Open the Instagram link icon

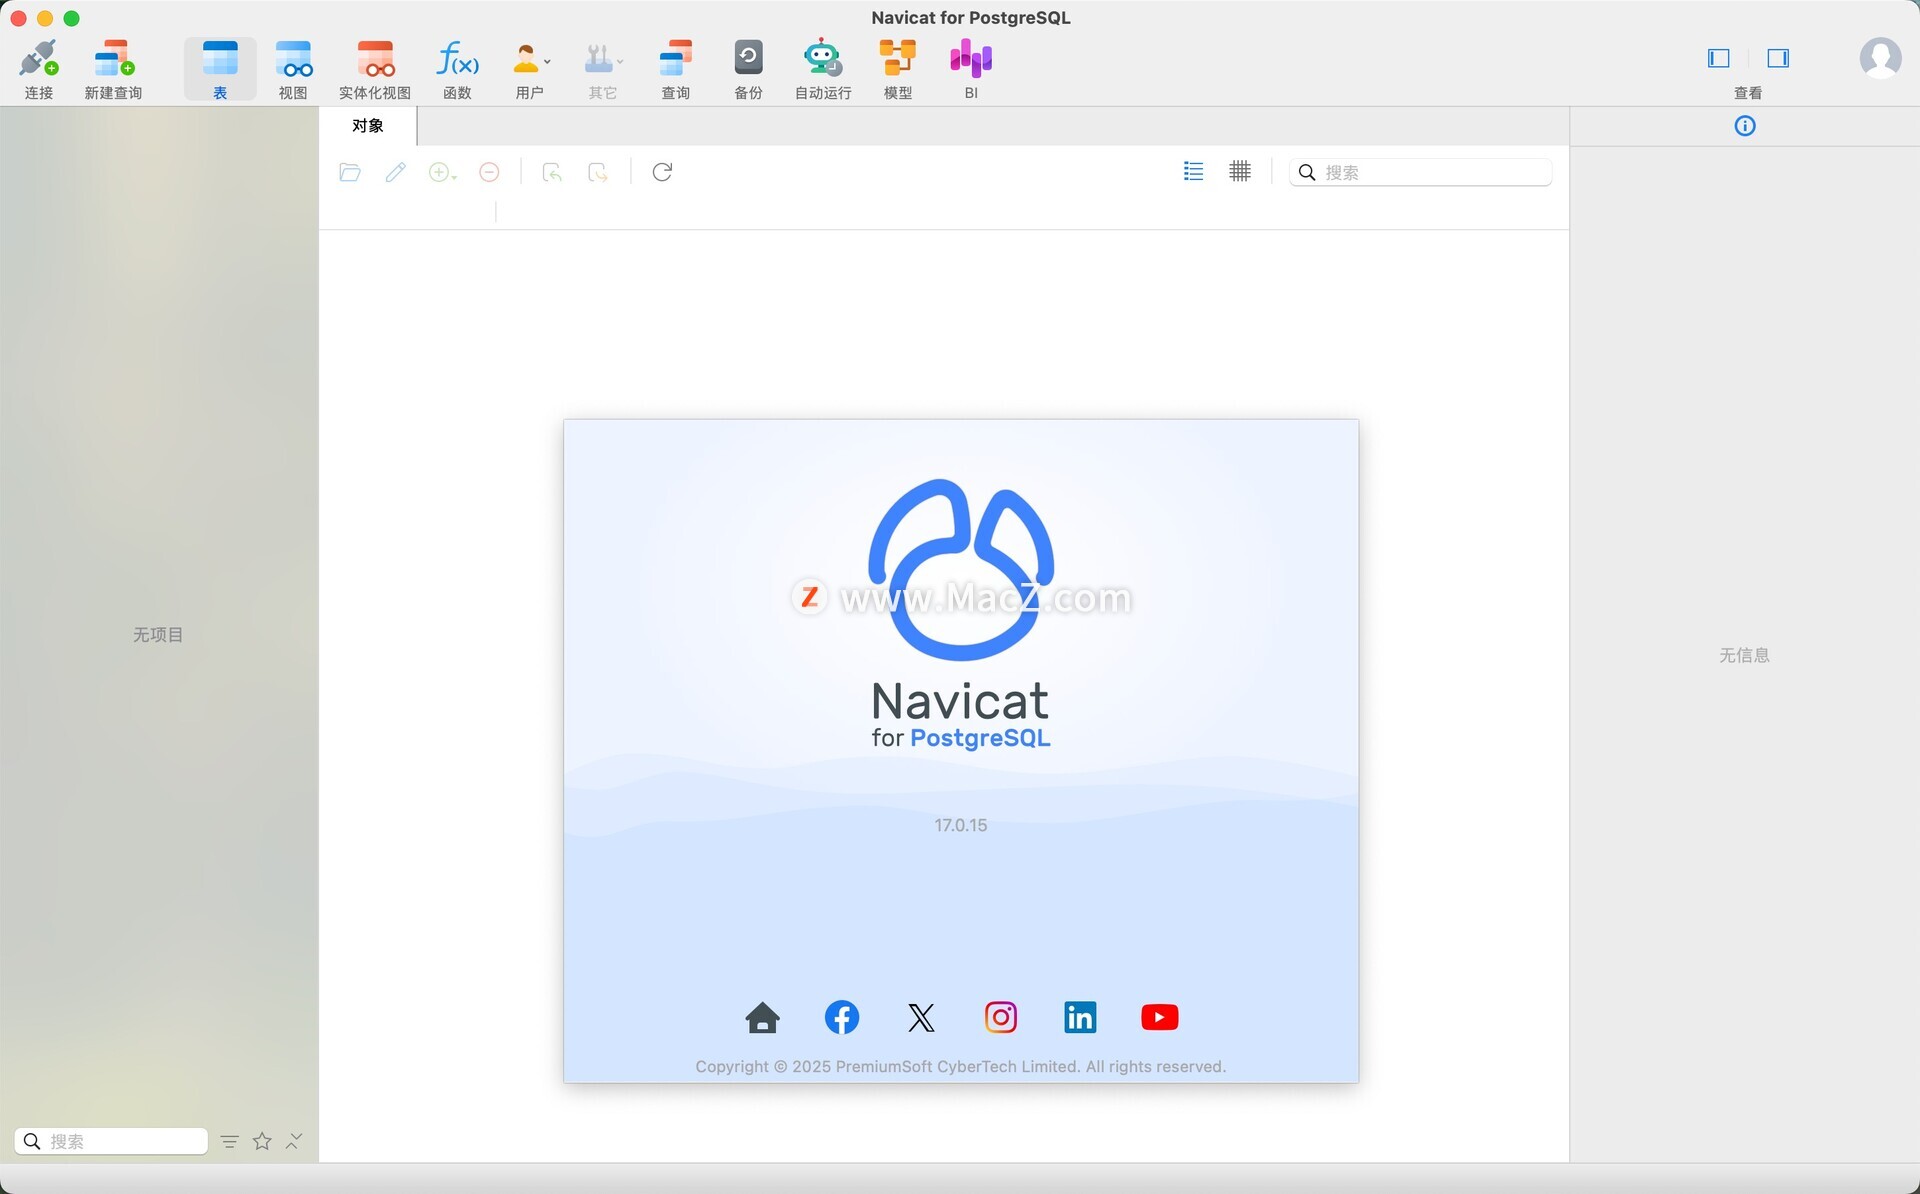click(1001, 1017)
